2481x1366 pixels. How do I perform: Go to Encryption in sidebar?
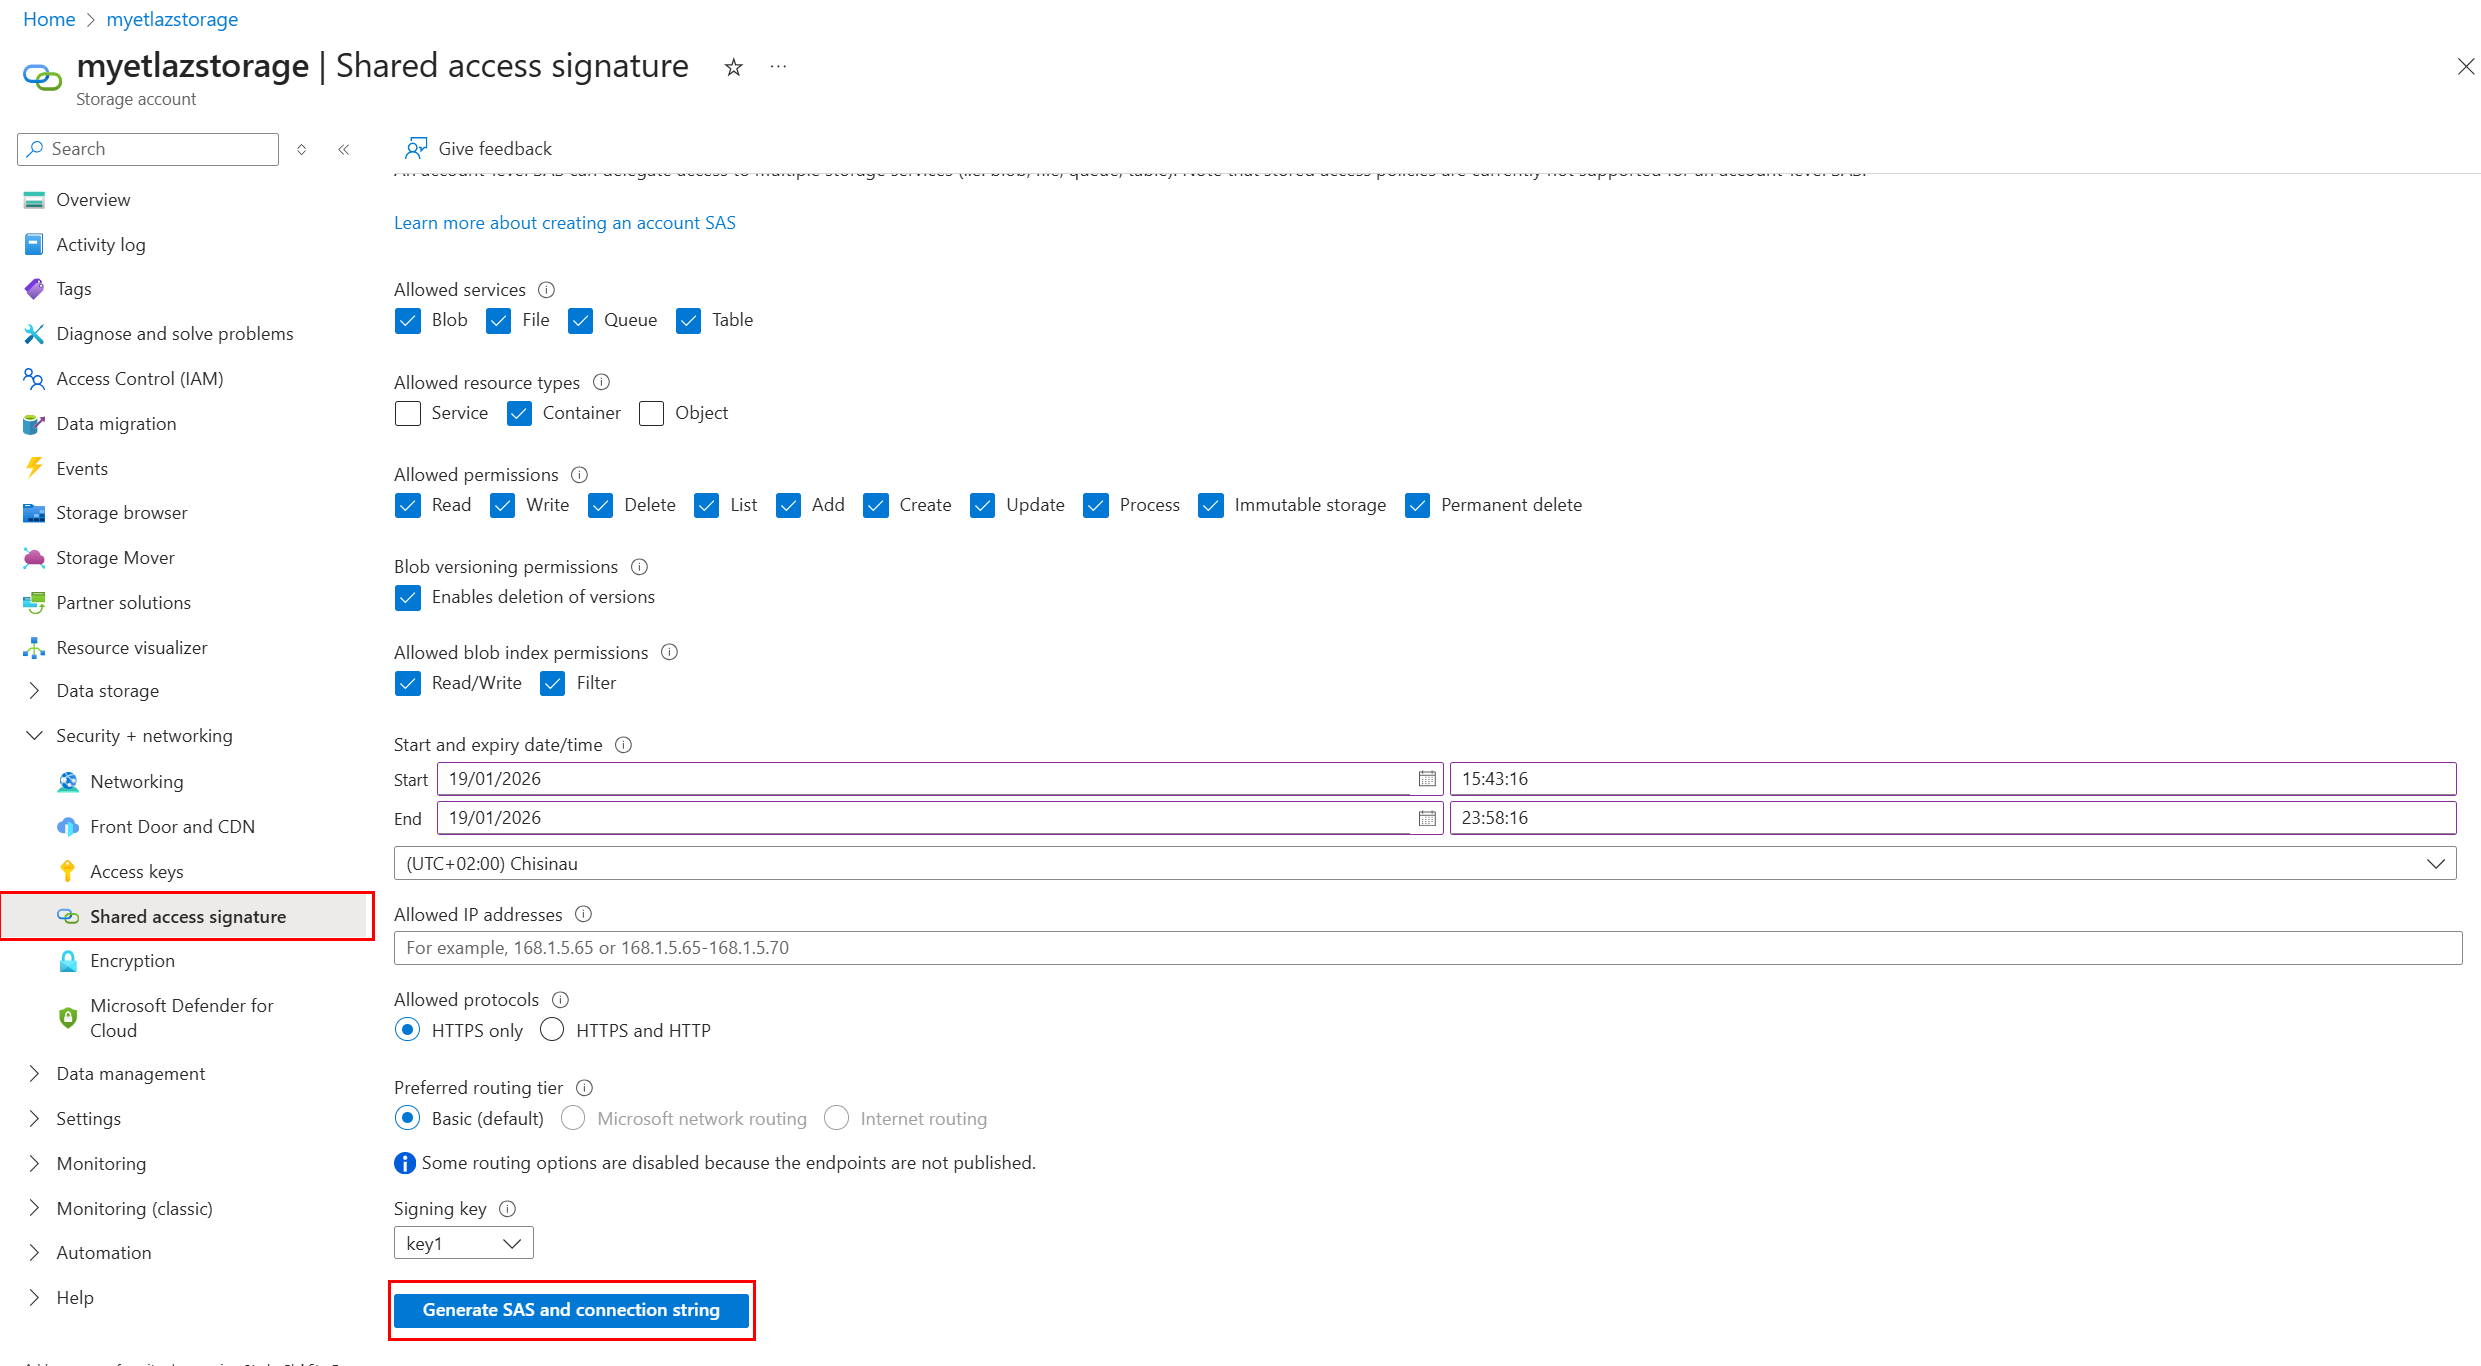[132, 961]
